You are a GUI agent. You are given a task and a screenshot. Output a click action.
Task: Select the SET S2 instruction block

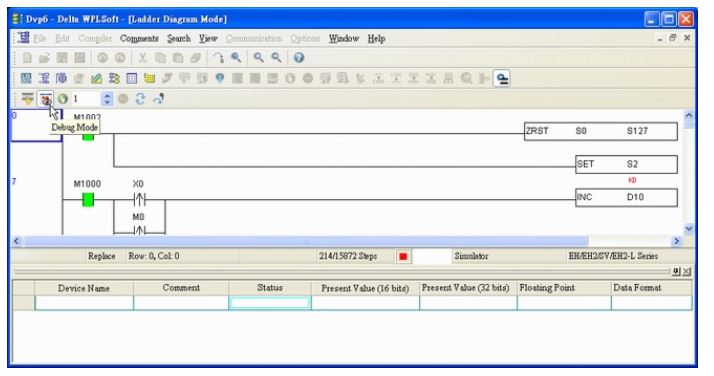point(626,164)
